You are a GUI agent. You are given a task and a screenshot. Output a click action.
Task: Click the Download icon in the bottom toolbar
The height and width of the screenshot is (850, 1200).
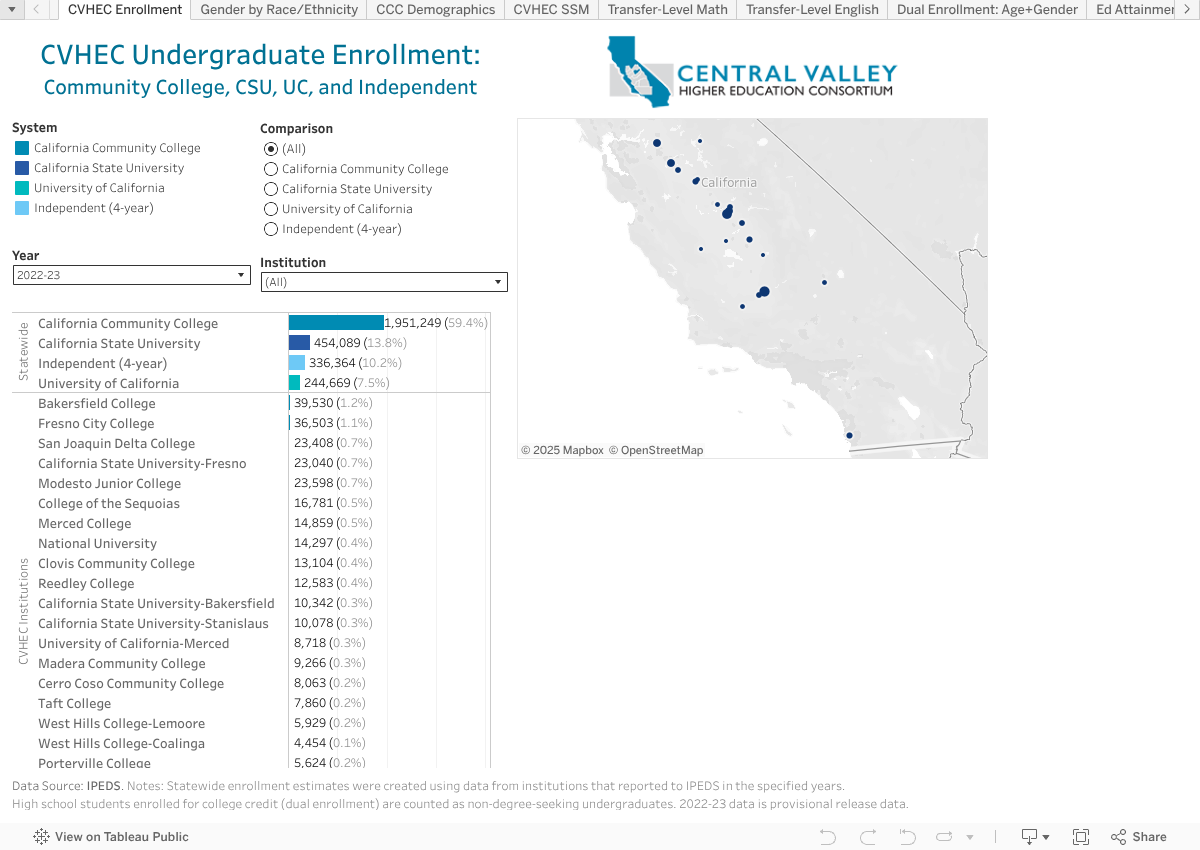(1029, 837)
